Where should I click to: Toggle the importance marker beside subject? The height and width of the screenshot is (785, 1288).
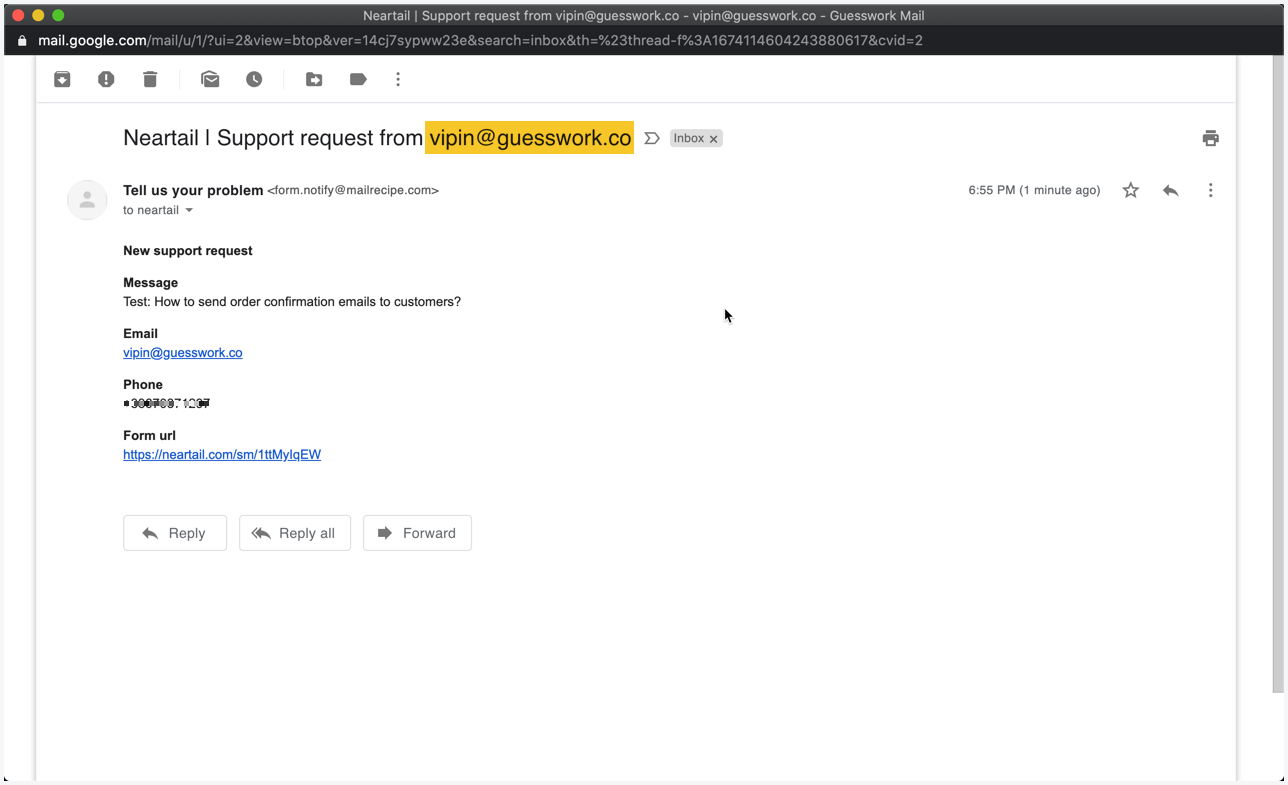click(x=652, y=138)
